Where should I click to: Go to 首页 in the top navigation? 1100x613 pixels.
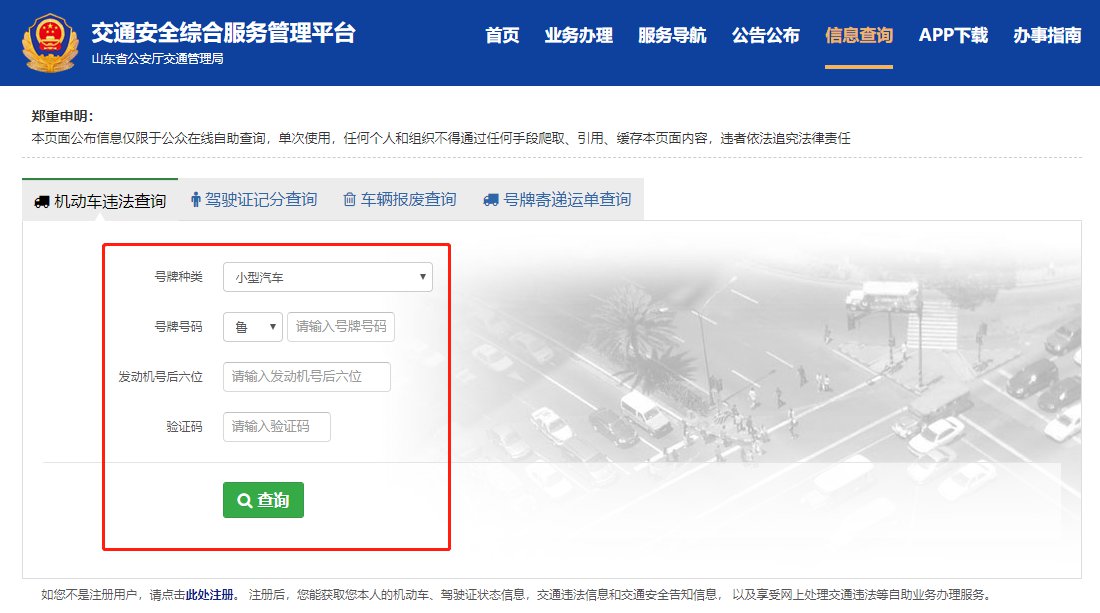click(x=502, y=35)
